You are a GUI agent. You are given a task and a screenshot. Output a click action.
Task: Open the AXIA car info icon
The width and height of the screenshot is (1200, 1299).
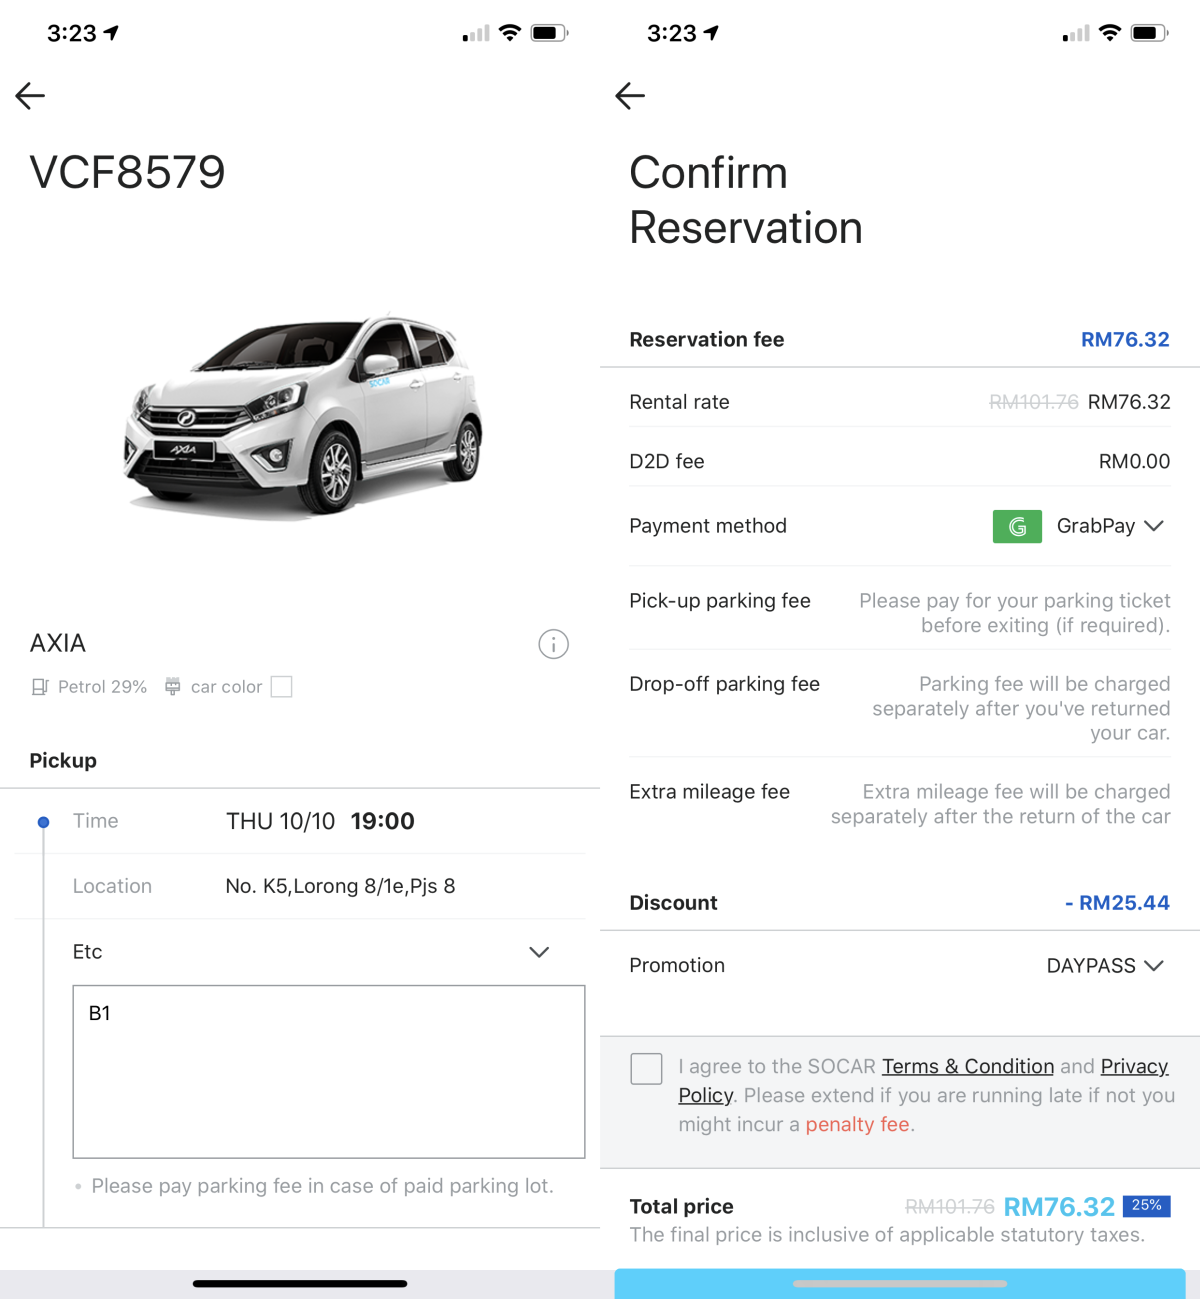[x=553, y=644]
